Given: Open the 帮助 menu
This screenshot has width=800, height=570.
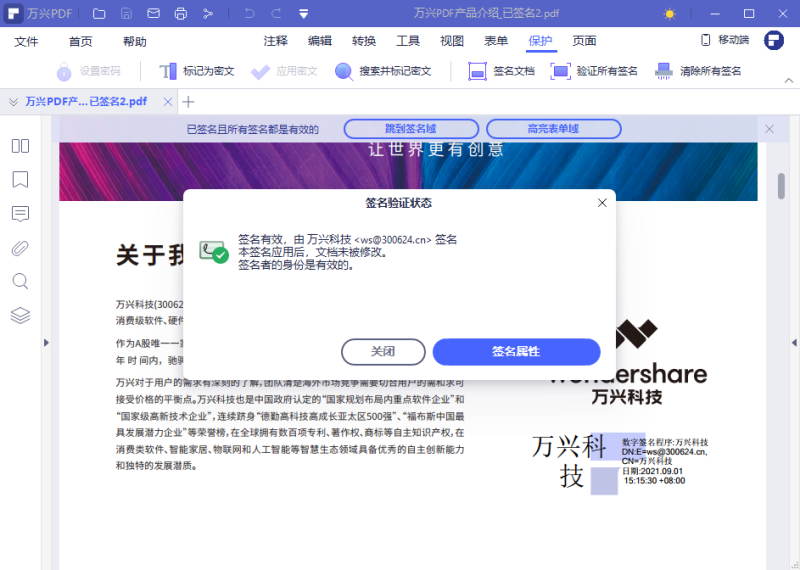Looking at the screenshot, I should pyautogui.click(x=135, y=41).
